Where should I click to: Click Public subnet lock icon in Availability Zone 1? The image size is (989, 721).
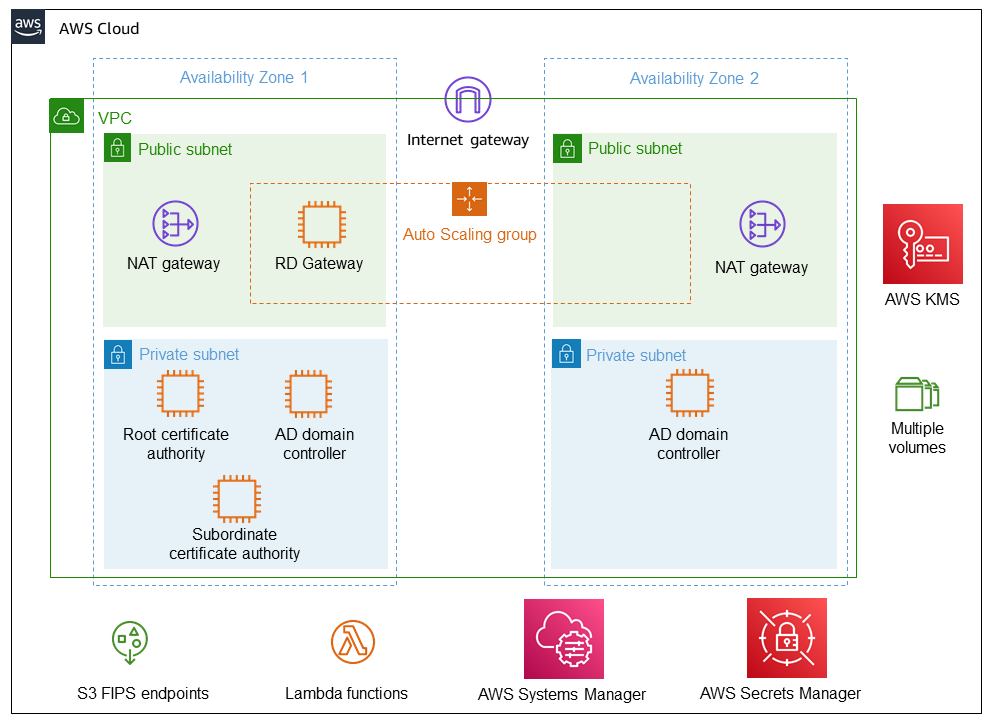coord(117,148)
